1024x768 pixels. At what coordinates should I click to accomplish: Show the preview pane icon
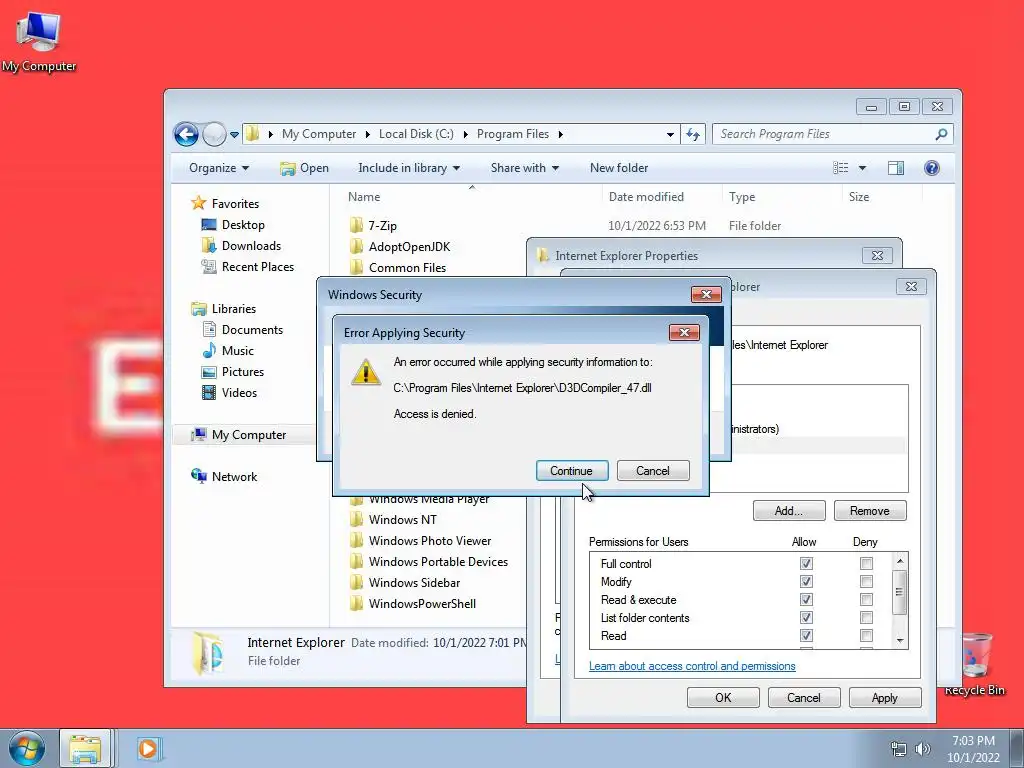[896, 168]
